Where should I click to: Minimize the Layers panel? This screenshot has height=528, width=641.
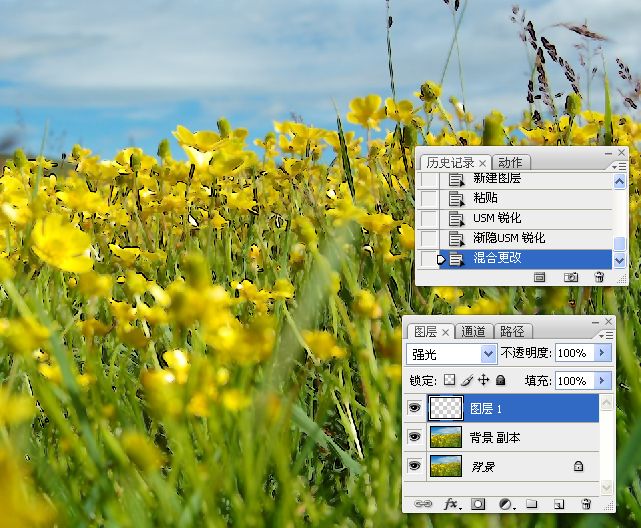(x=595, y=322)
